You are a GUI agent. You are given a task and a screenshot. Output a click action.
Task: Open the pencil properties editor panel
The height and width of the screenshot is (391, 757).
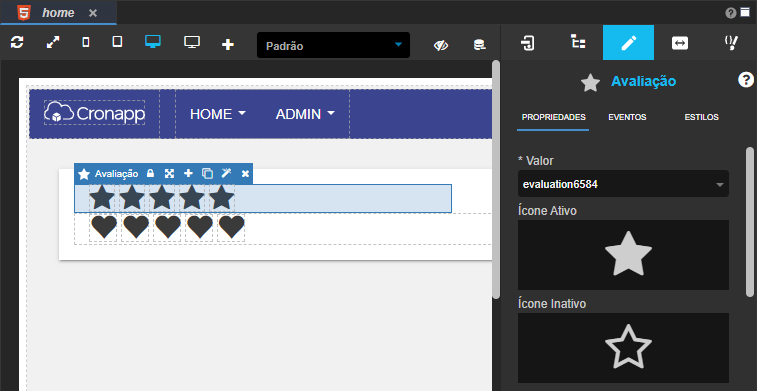(x=629, y=42)
